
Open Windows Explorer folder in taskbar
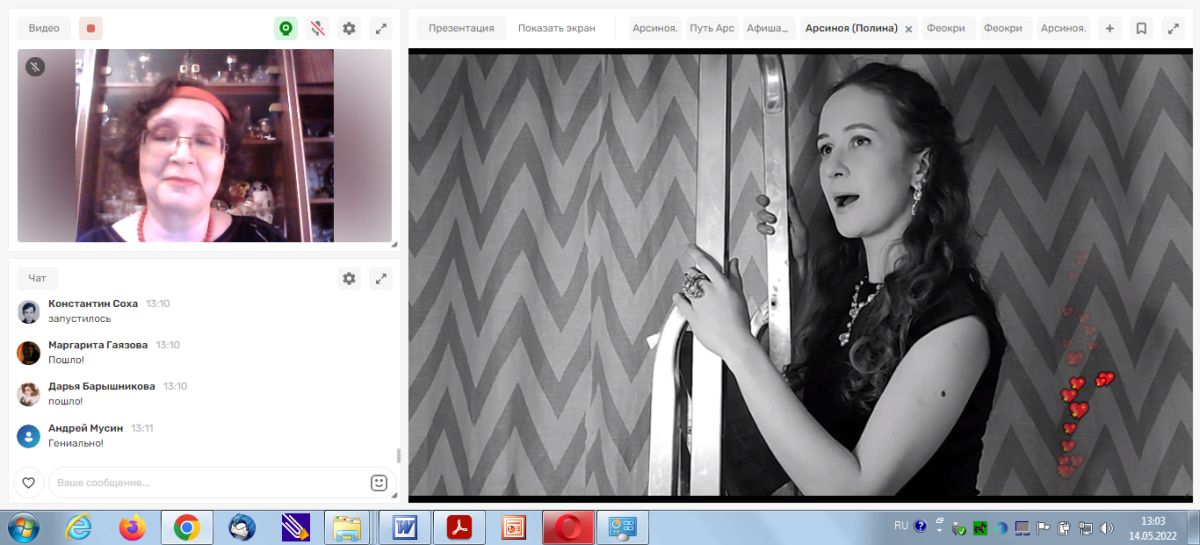347,527
